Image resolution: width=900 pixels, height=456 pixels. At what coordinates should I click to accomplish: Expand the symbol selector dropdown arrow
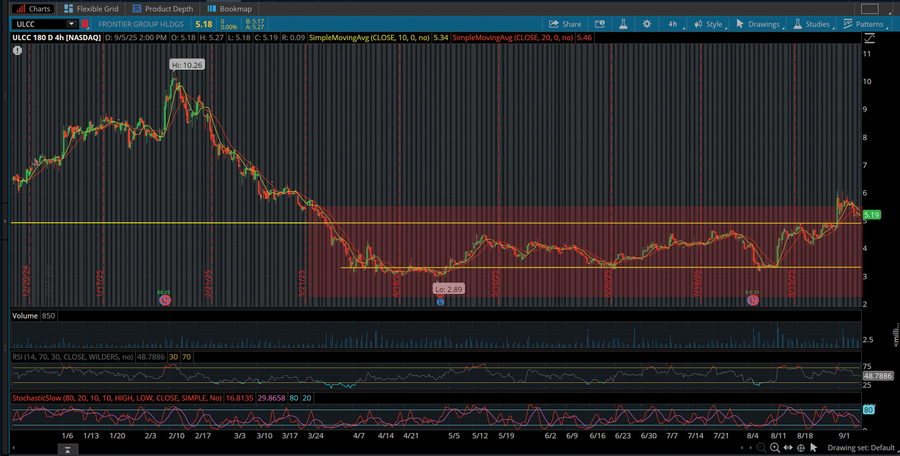click(x=70, y=23)
